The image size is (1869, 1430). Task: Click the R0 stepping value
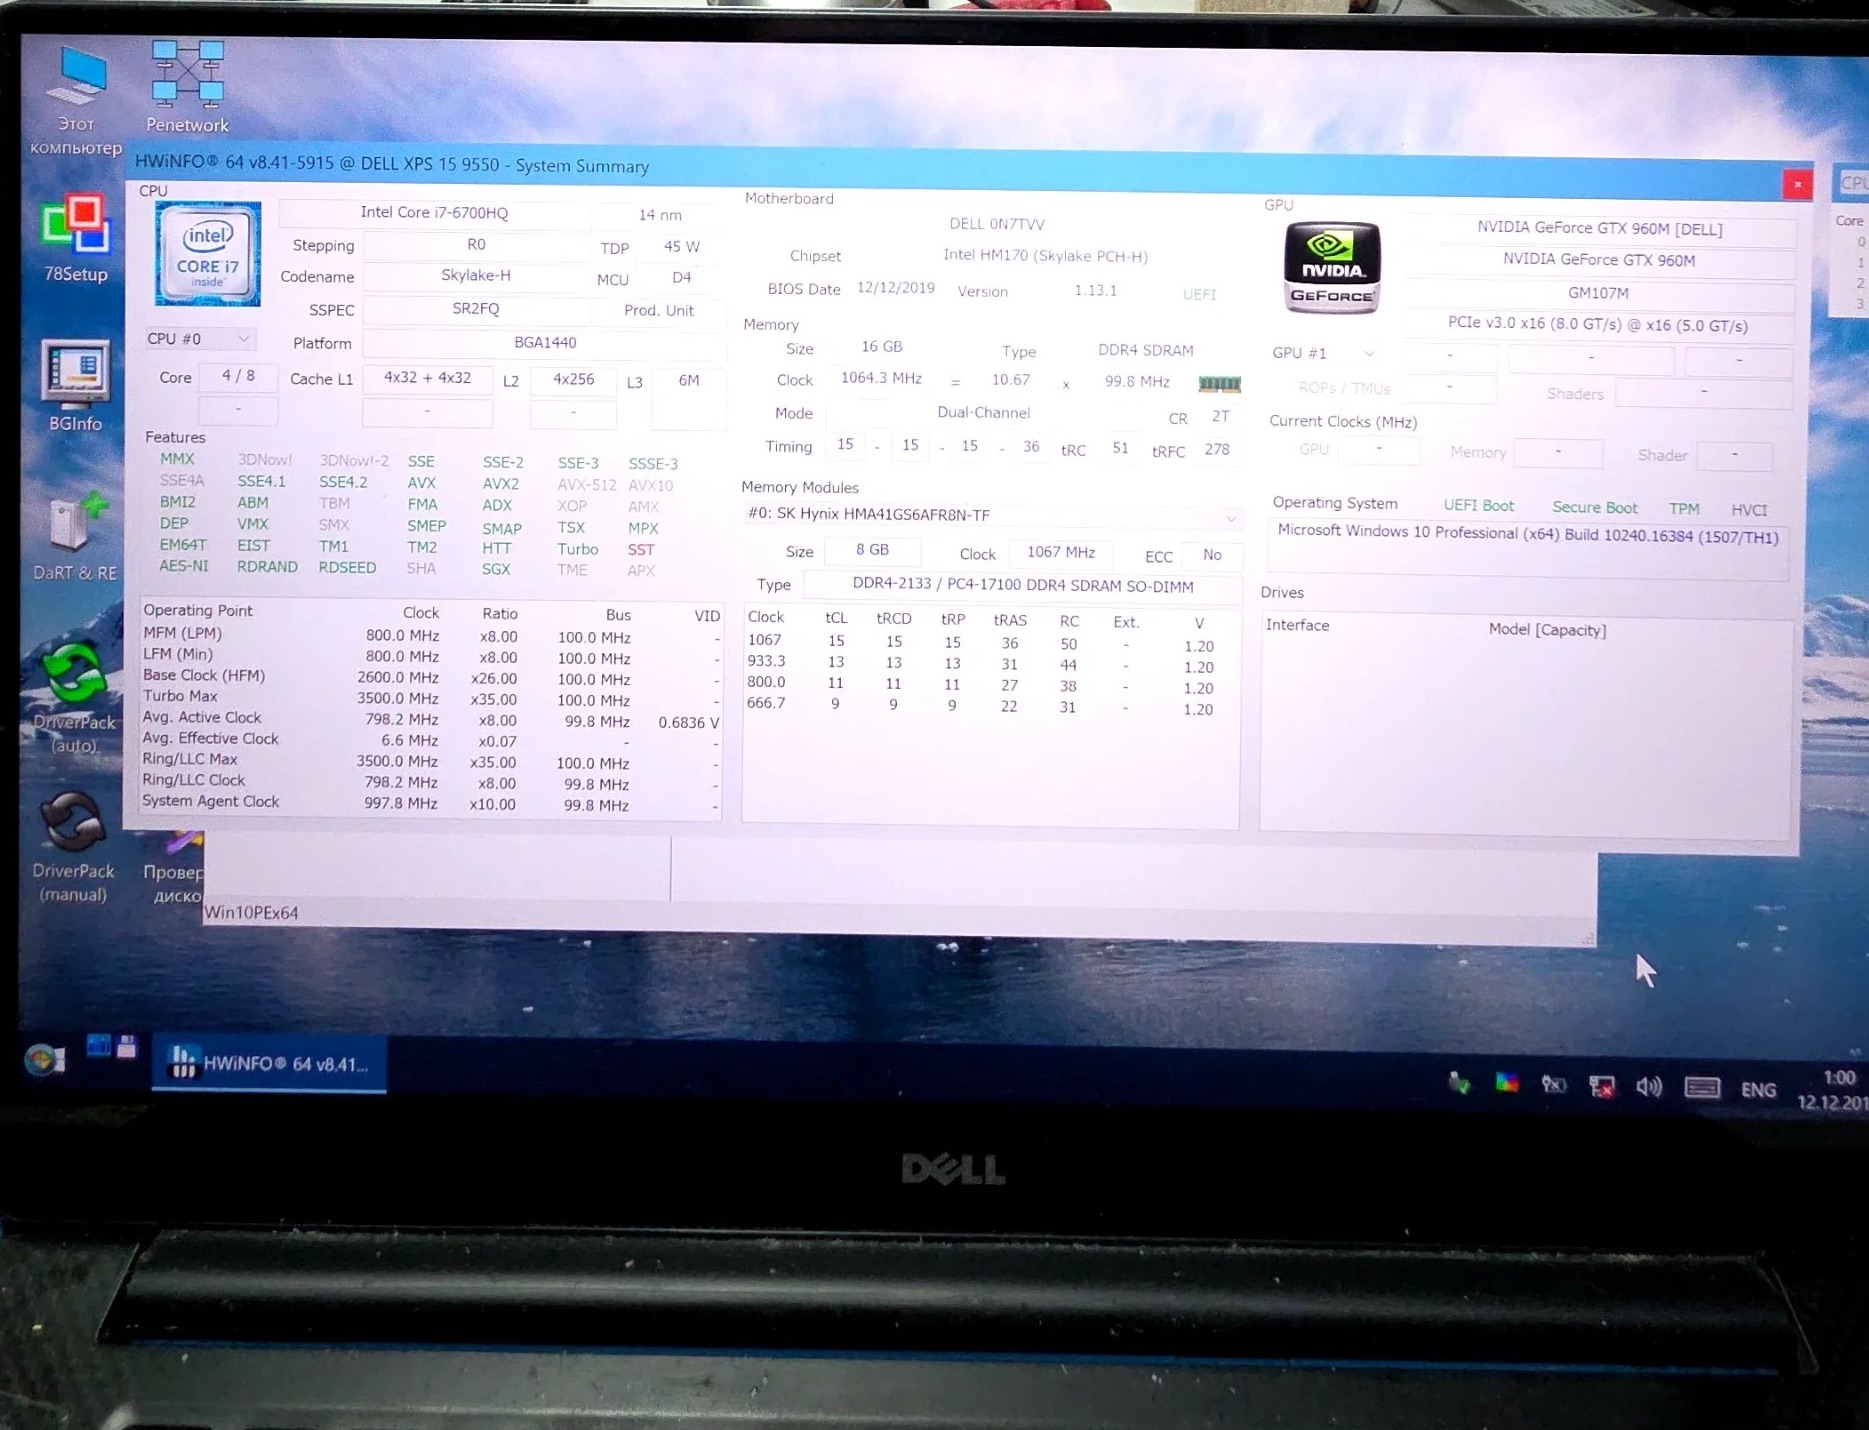click(x=476, y=245)
